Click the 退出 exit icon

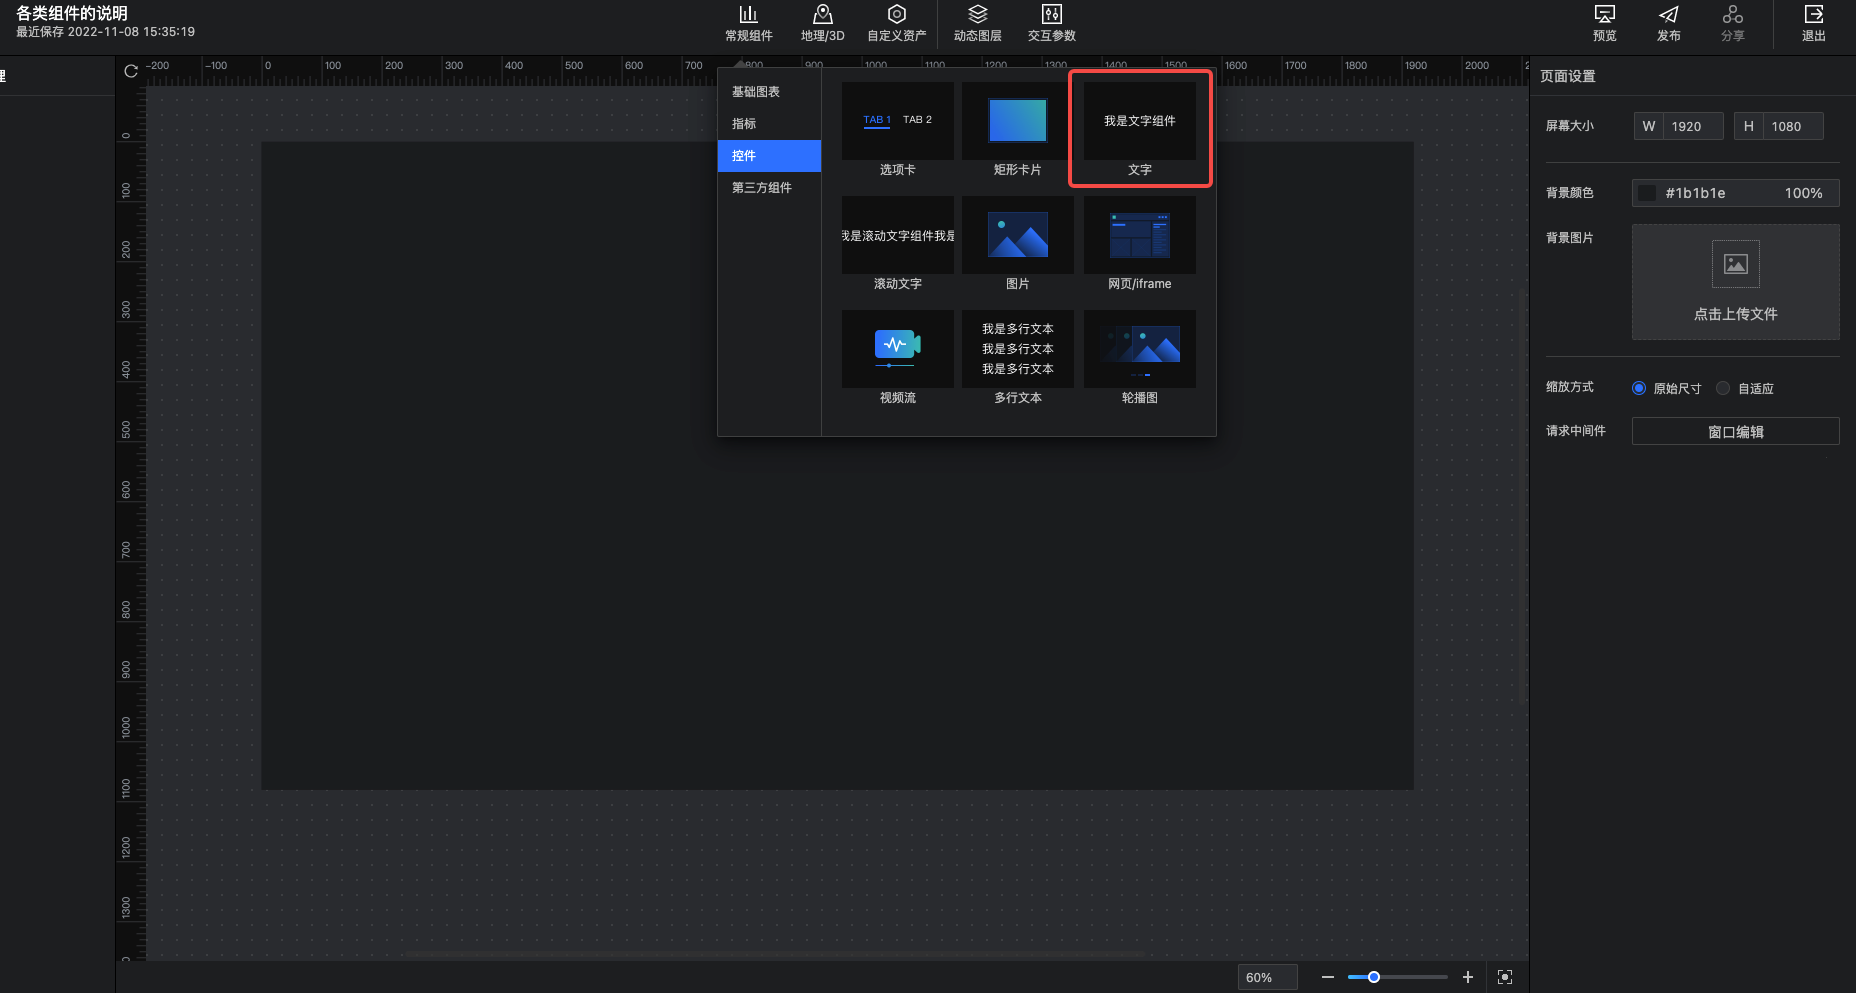1813,15
